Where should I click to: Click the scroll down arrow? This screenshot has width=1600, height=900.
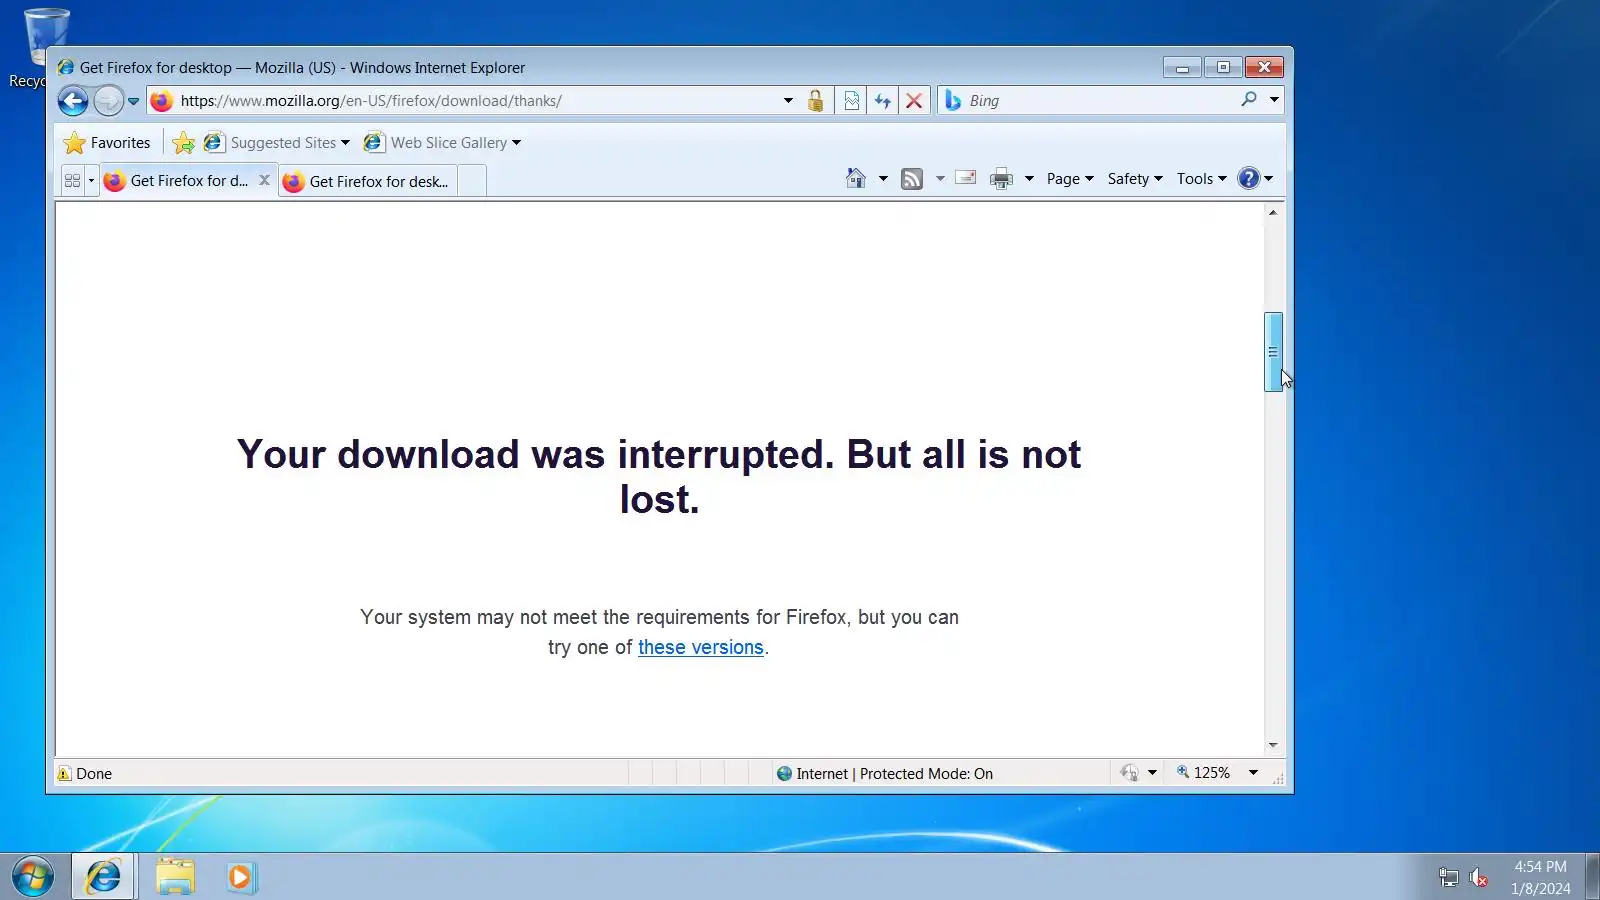point(1273,745)
